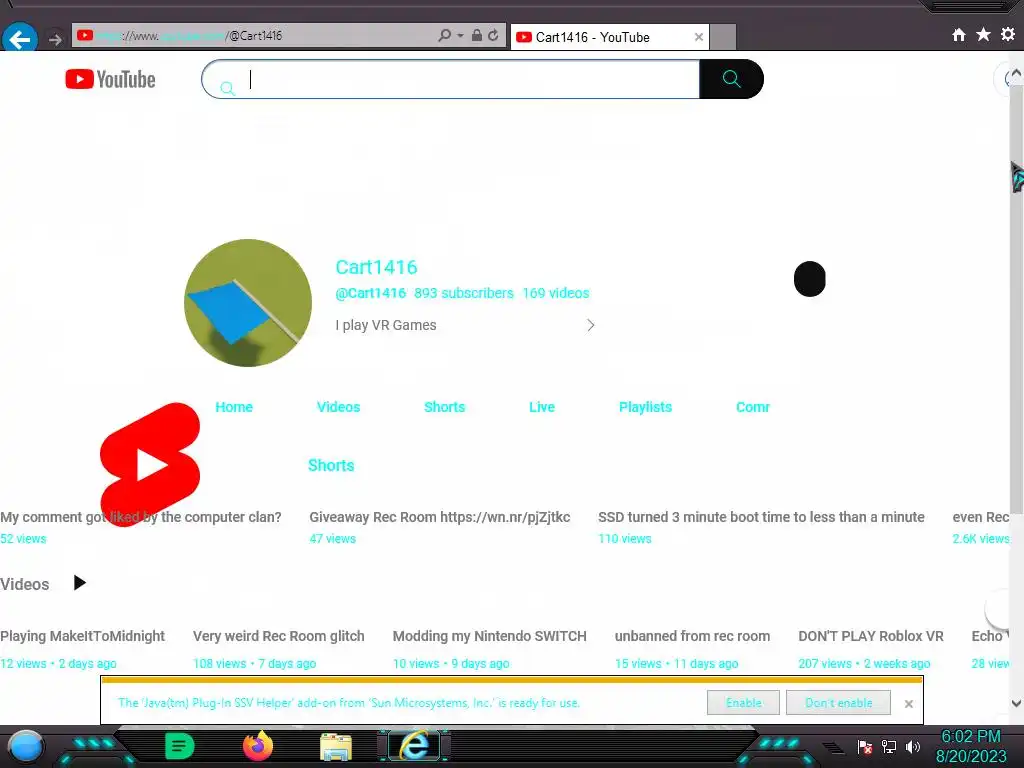1024x768 pixels.
Task: Click the address bar URL field
Action: [255, 35]
